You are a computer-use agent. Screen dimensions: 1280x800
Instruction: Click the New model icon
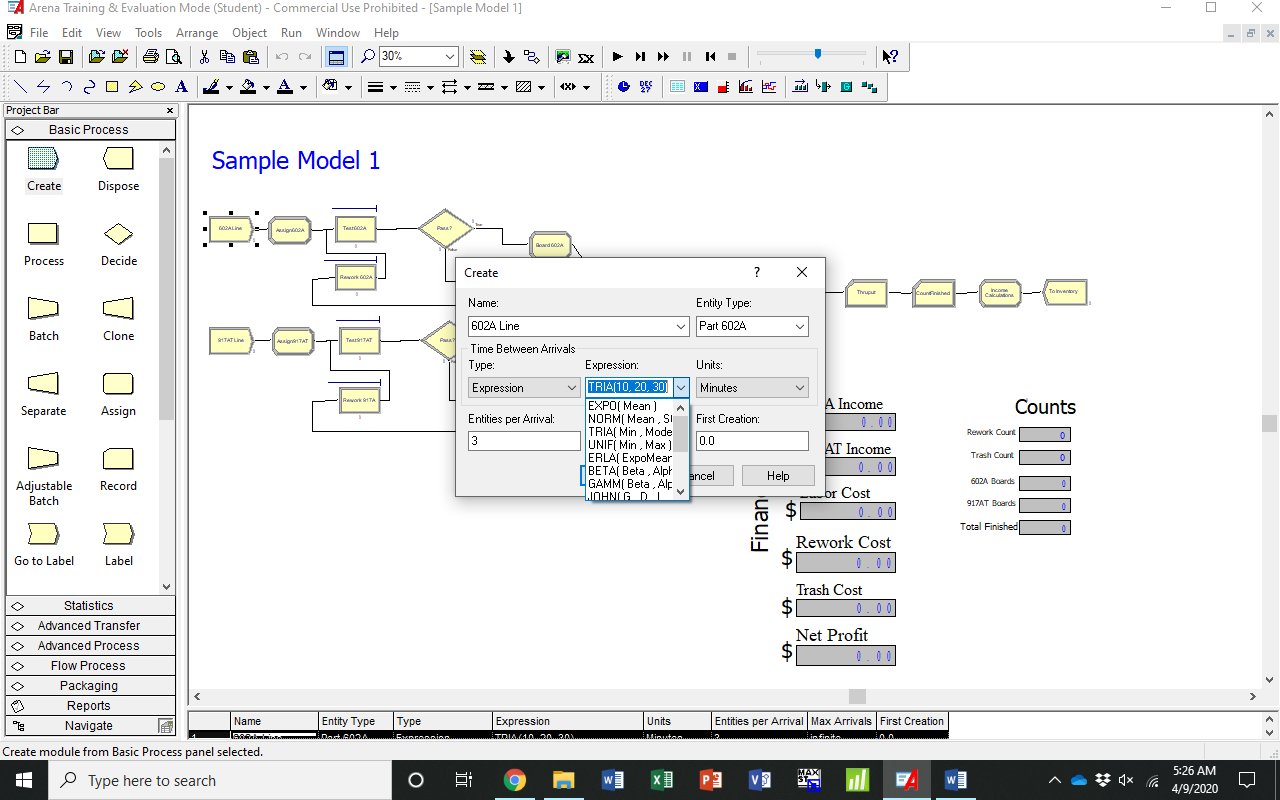pos(21,57)
